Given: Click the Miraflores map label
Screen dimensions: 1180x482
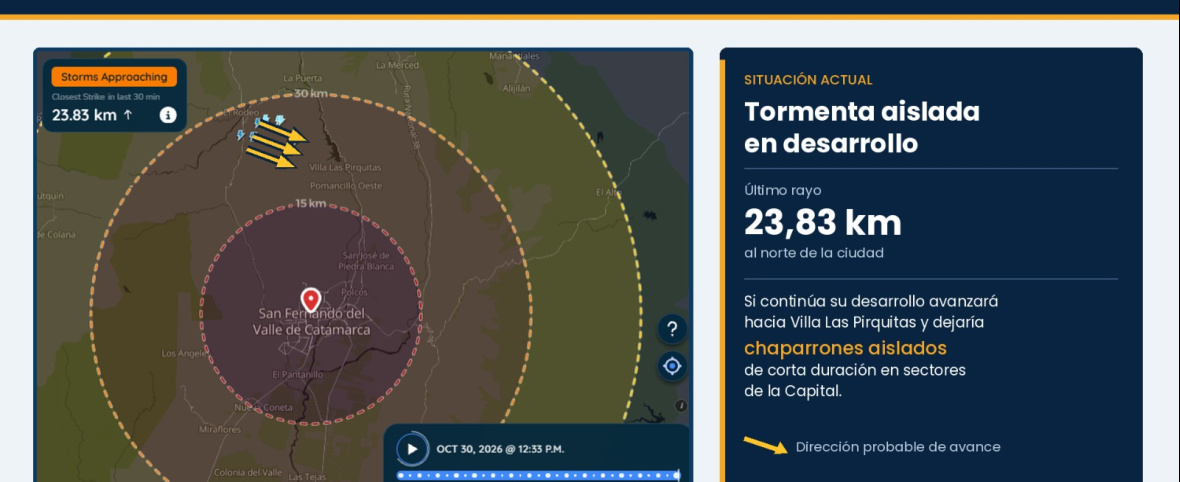Looking at the screenshot, I should pyautogui.click(x=220, y=429).
